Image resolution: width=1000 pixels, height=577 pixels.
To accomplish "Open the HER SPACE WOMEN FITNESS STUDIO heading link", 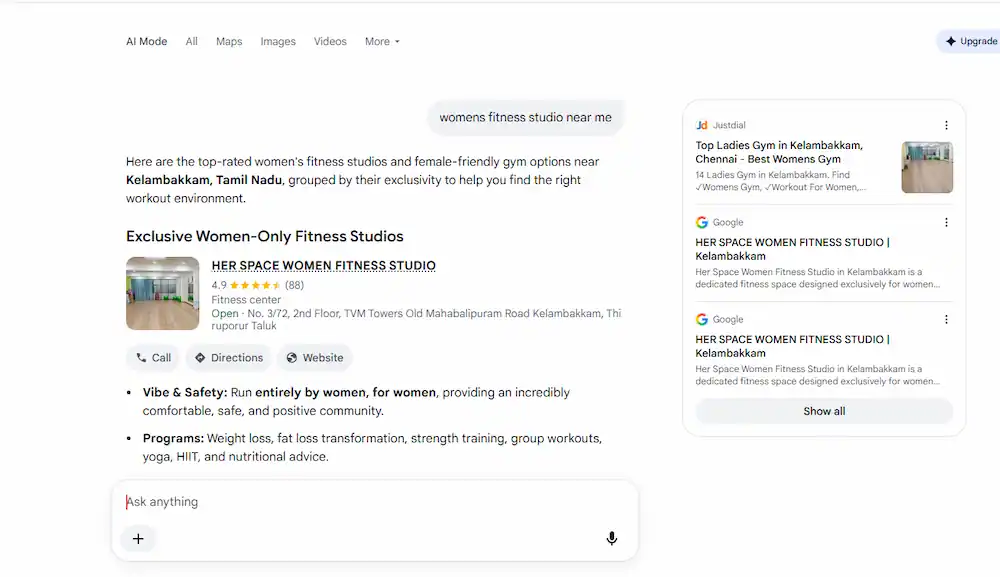I will pyautogui.click(x=323, y=265).
